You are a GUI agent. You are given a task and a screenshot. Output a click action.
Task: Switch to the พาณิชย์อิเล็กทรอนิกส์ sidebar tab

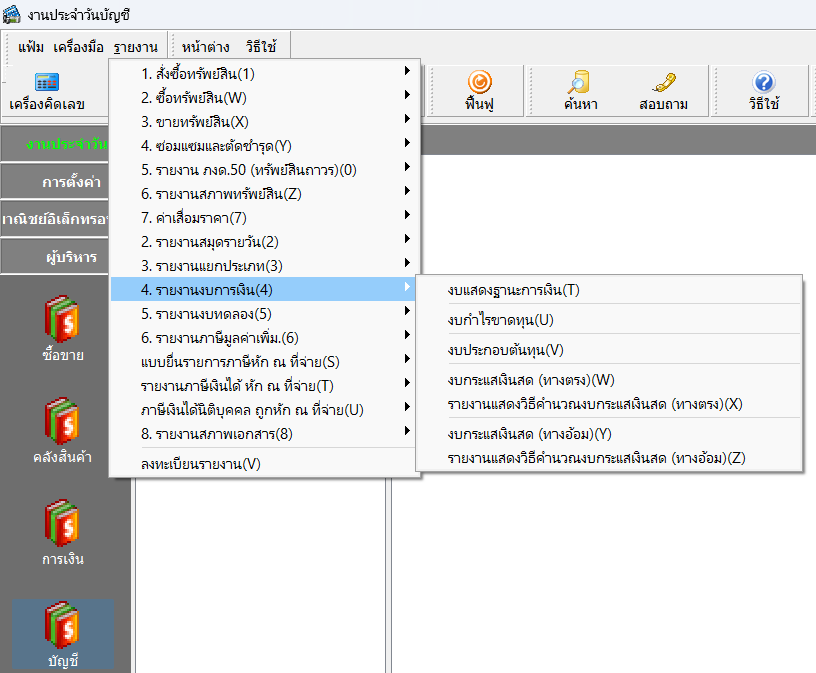pyautogui.click(x=55, y=219)
